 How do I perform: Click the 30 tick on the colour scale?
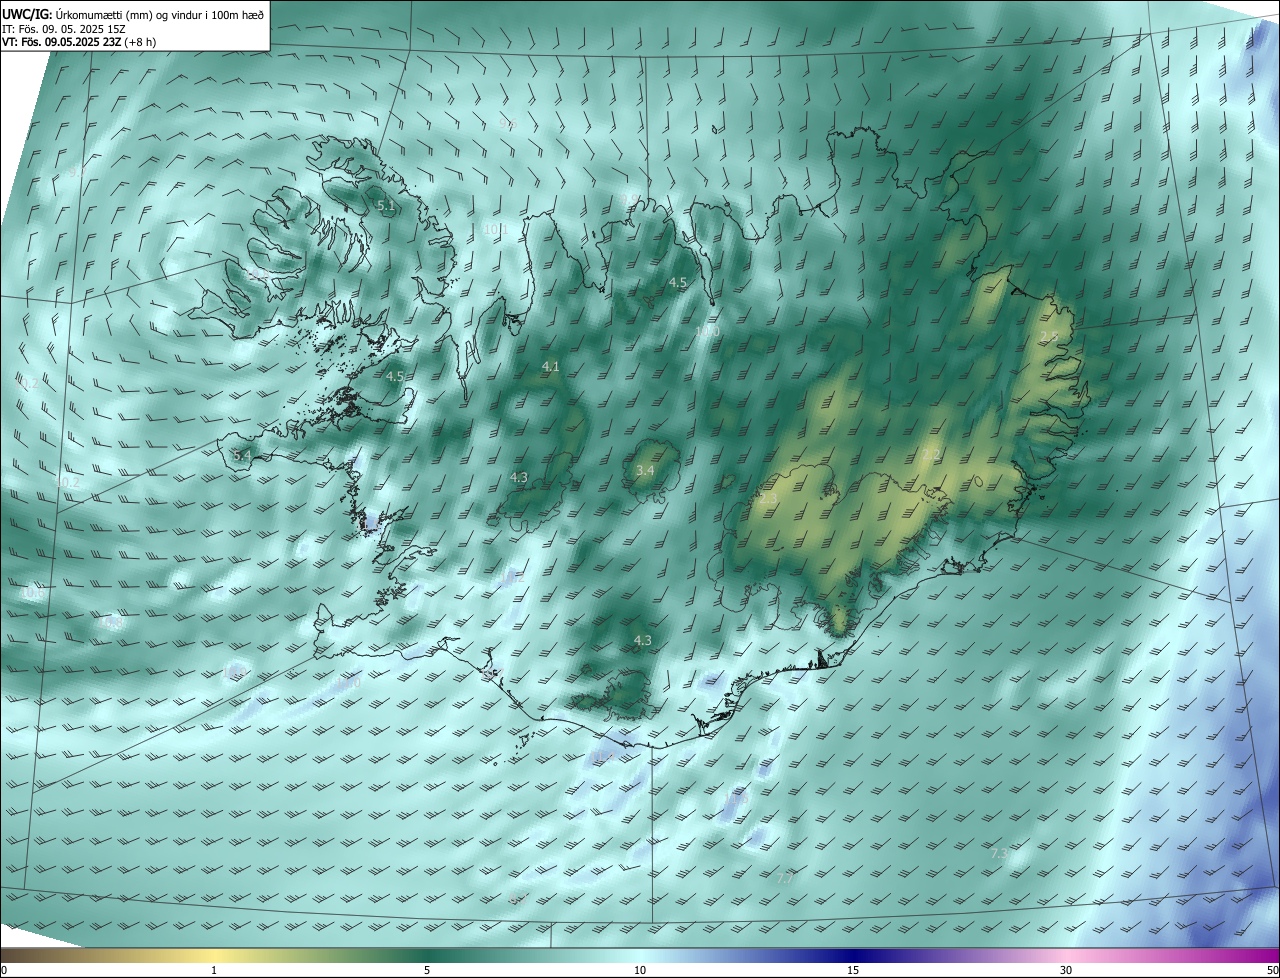point(1066,970)
